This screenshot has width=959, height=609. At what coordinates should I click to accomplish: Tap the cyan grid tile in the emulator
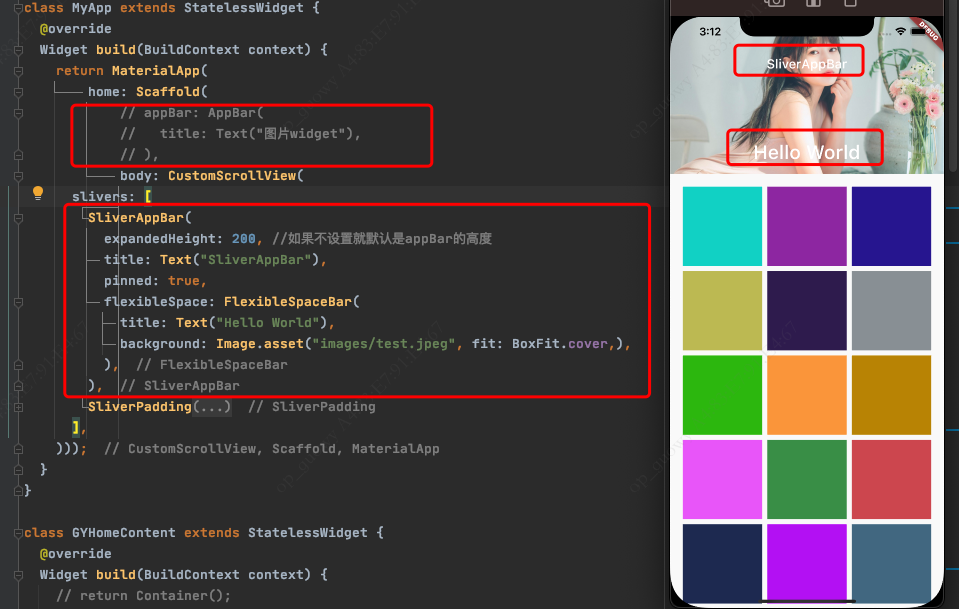[722, 226]
